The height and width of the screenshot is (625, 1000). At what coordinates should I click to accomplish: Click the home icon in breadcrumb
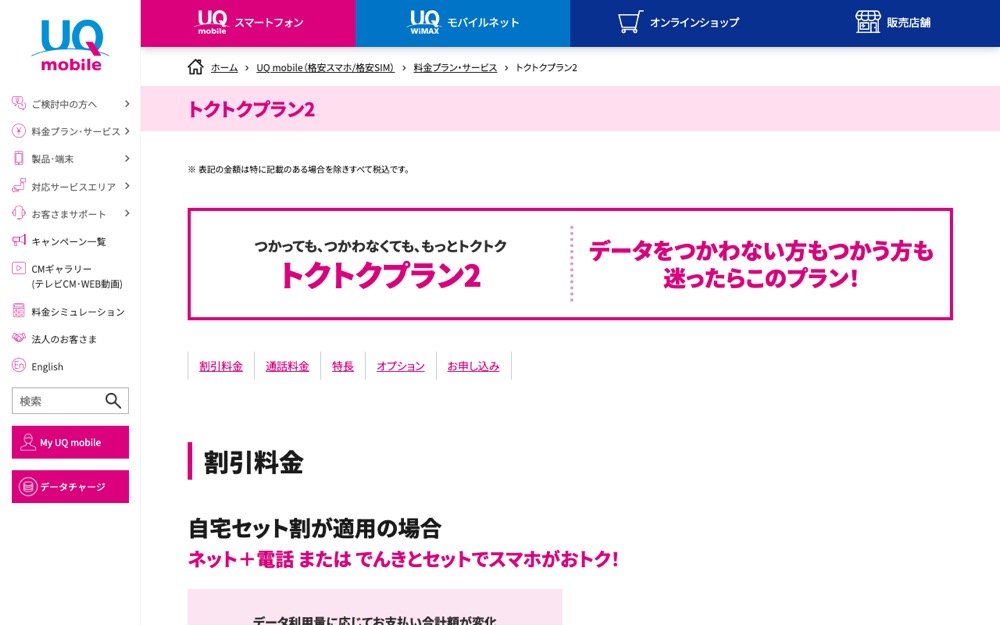pos(195,67)
